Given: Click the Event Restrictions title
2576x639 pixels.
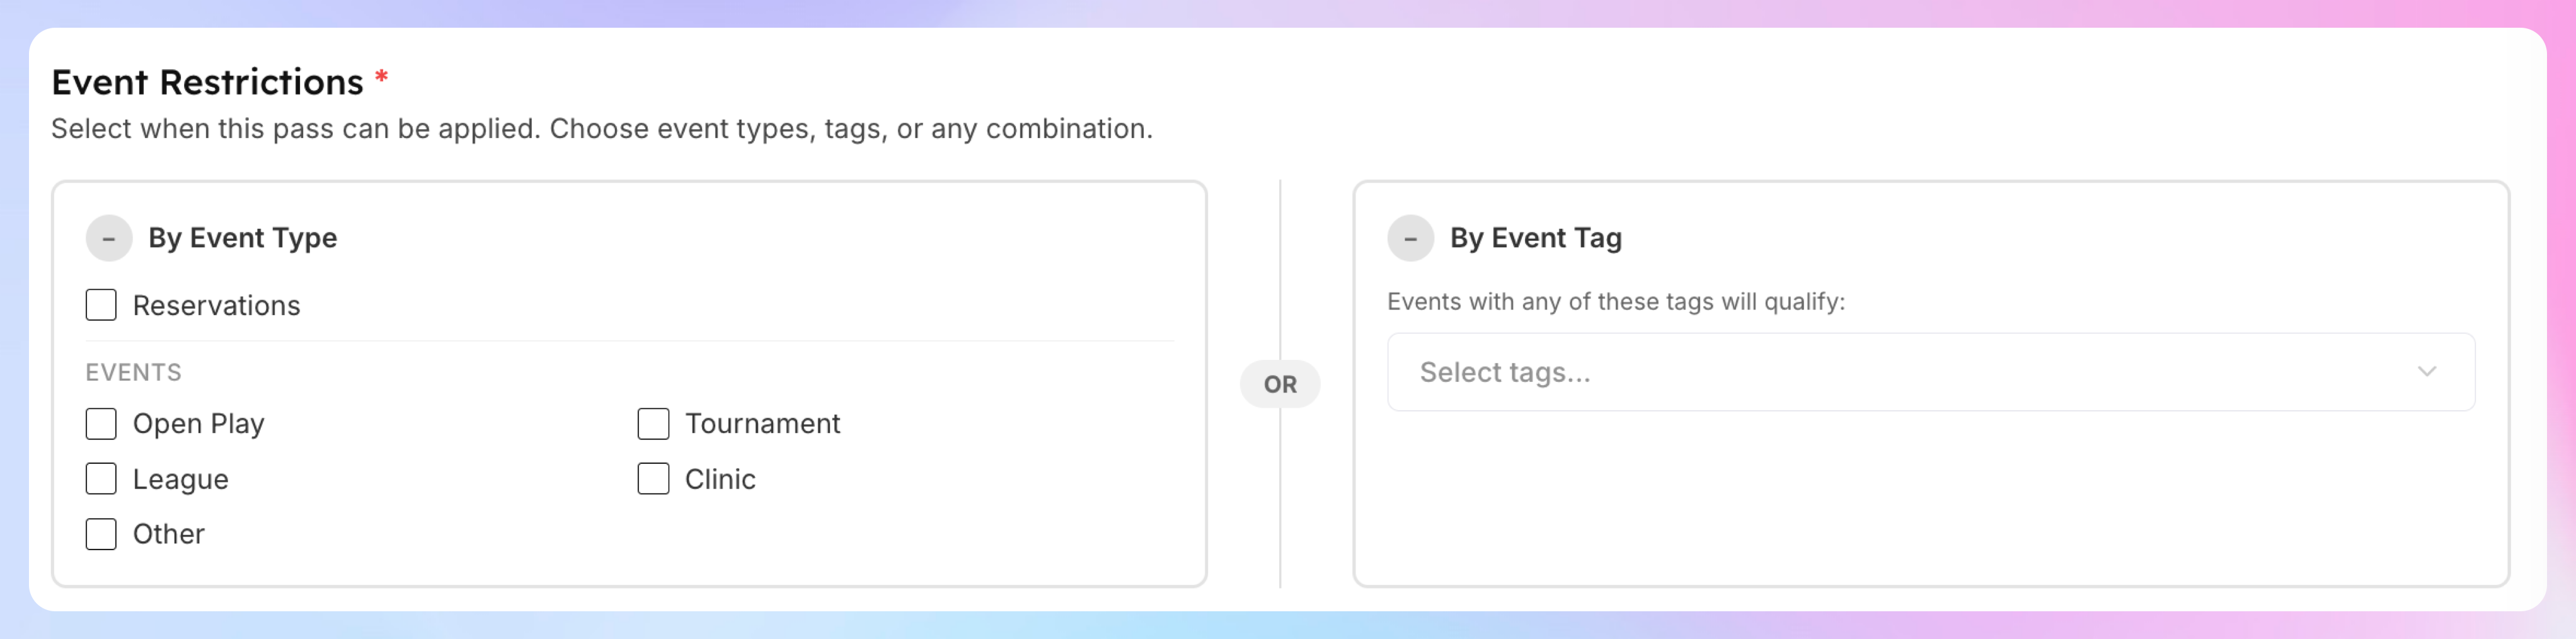Looking at the screenshot, I should click(x=207, y=82).
